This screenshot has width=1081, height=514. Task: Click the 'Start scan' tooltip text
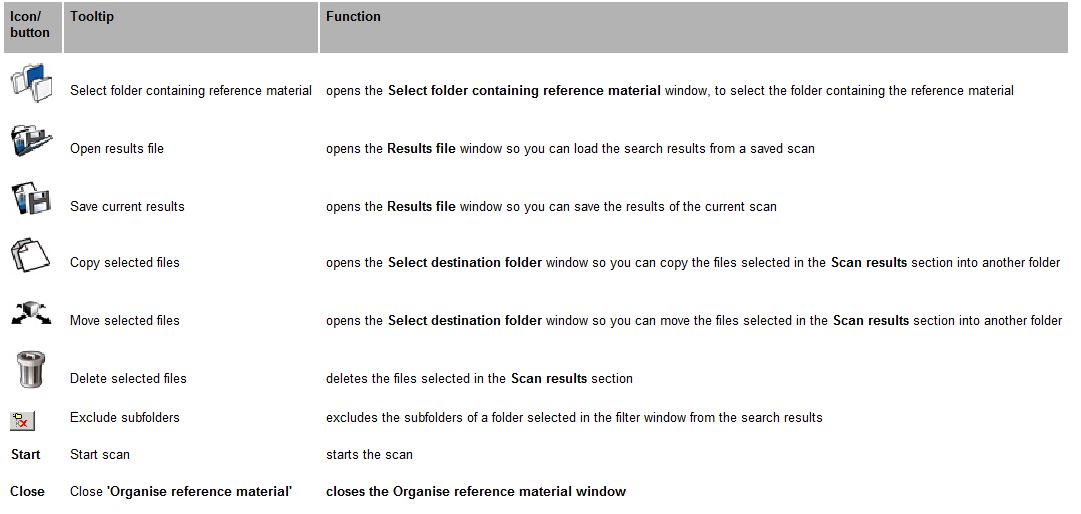click(100, 455)
